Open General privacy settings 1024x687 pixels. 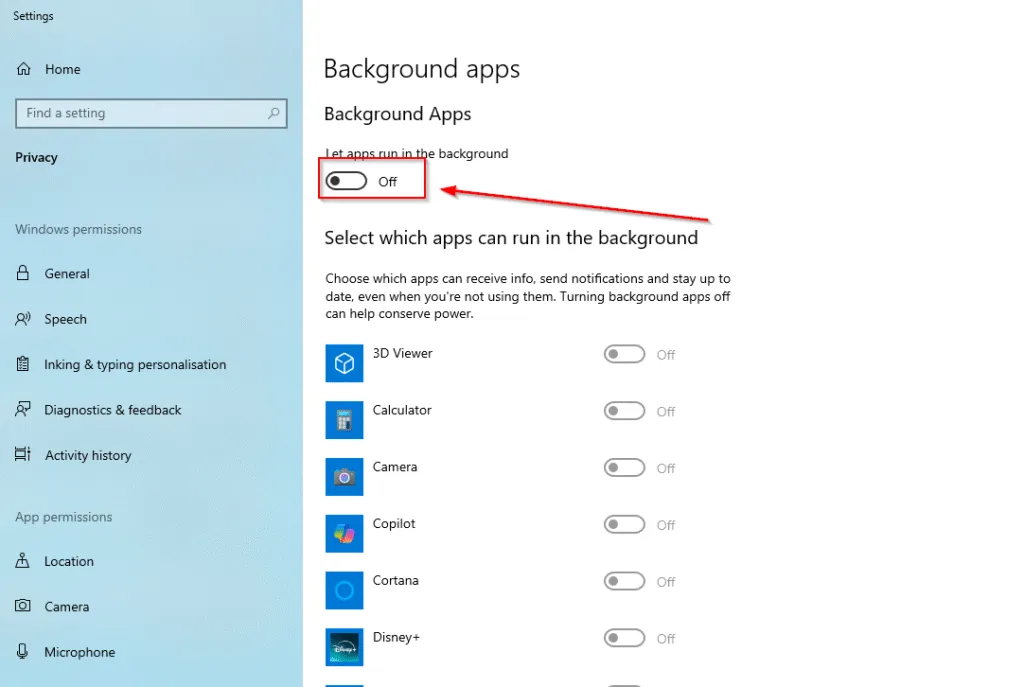tap(67, 274)
